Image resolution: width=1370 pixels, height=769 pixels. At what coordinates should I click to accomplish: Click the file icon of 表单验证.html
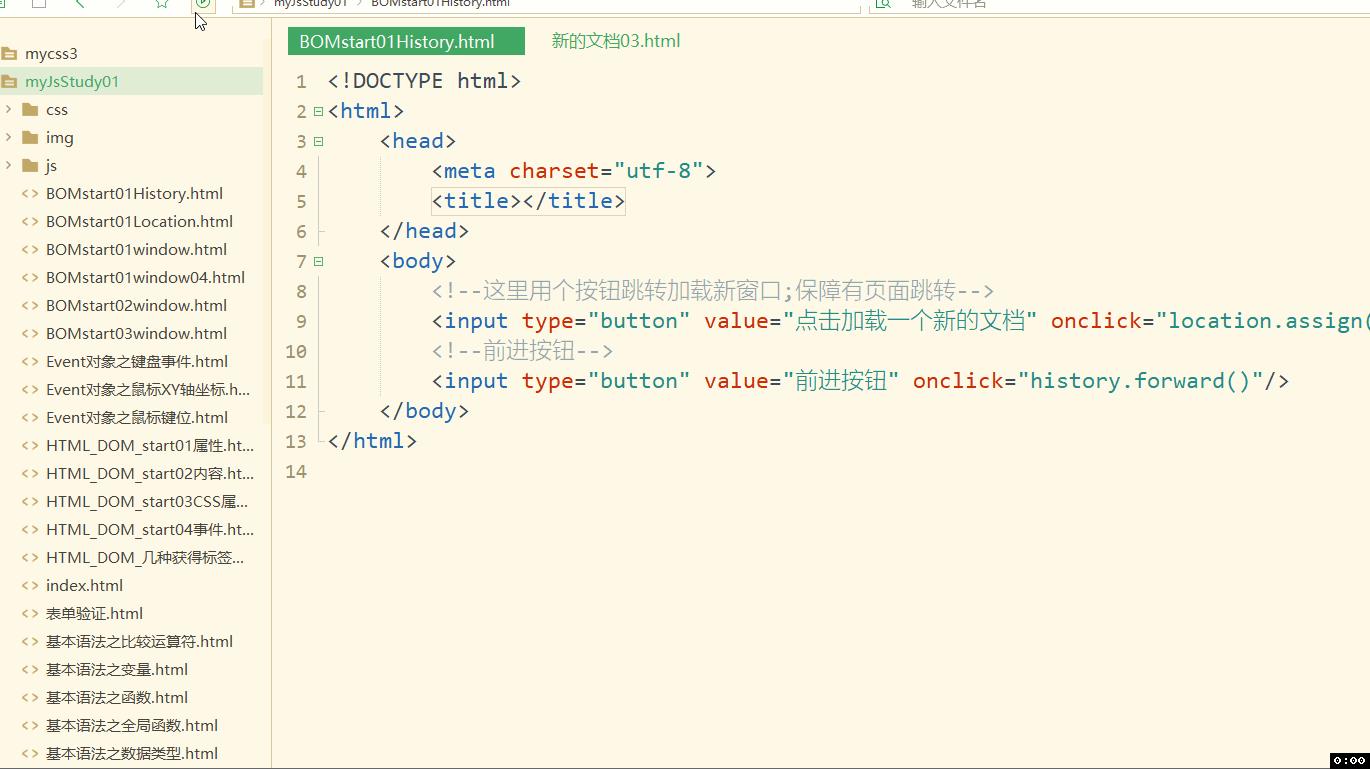30,614
